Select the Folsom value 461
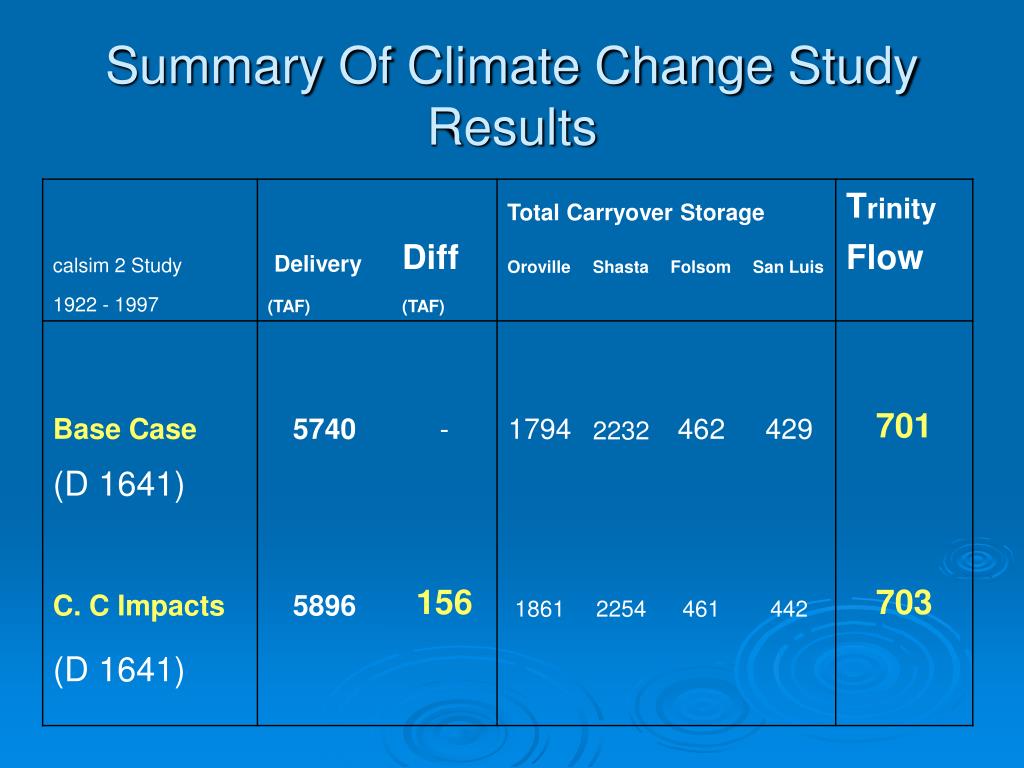This screenshot has width=1024, height=768. pos(700,609)
